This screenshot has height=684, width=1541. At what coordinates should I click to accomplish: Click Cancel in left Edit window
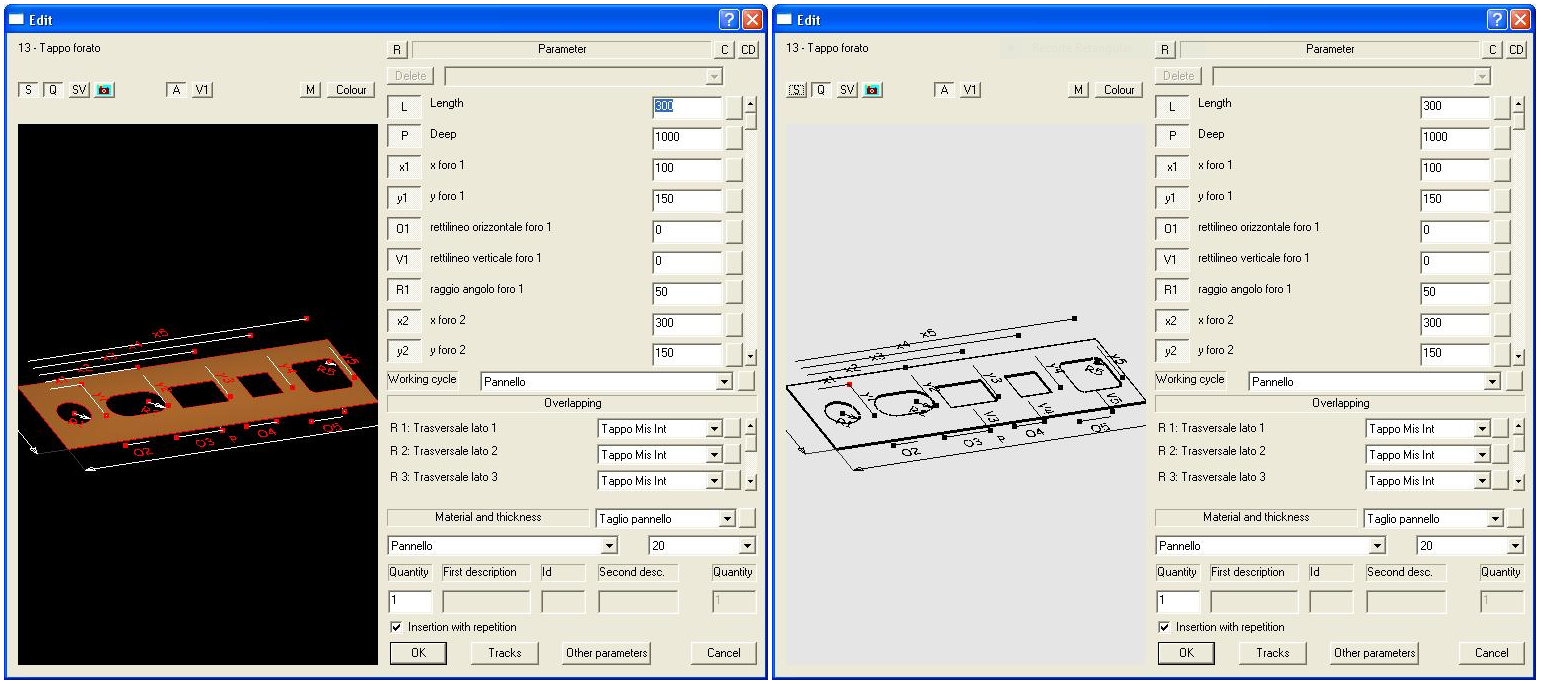coord(724,653)
